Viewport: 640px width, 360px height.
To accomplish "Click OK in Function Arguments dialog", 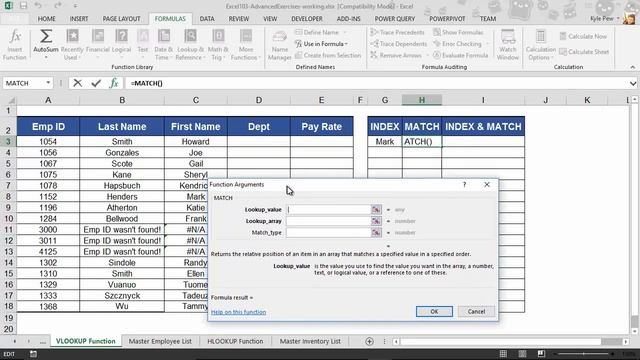I will (x=434, y=311).
